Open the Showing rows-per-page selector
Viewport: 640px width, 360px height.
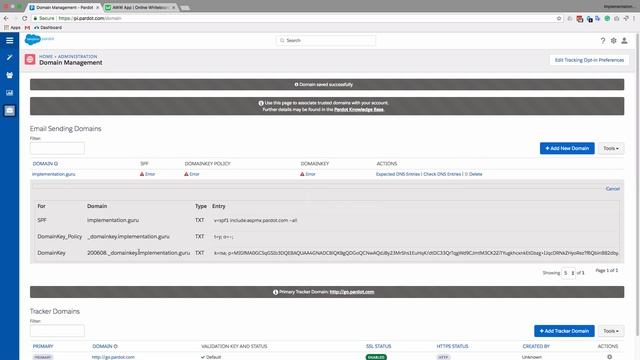569,273
